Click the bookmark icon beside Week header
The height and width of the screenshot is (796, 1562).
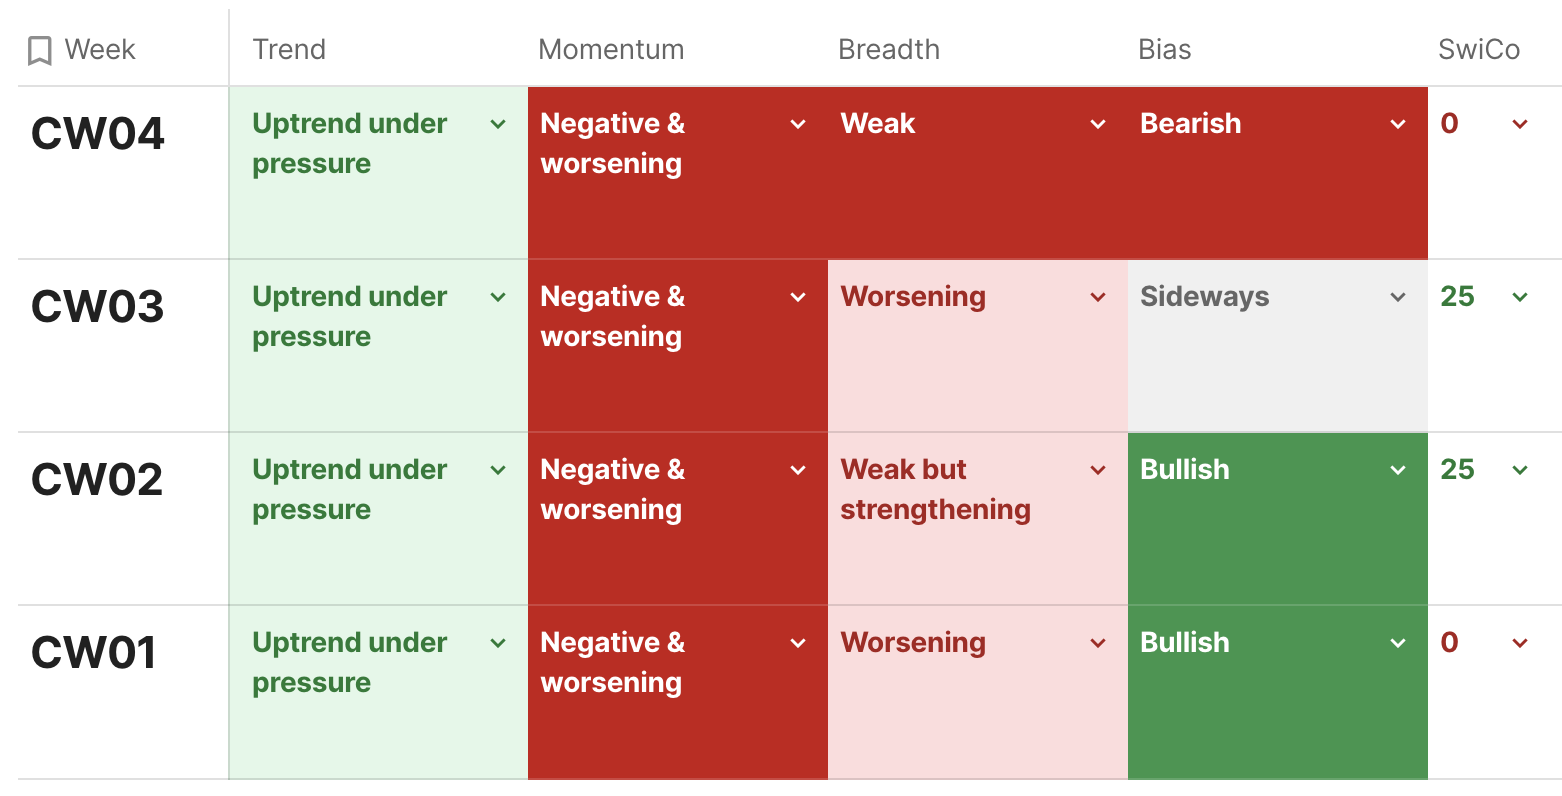[x=40, y=50]
